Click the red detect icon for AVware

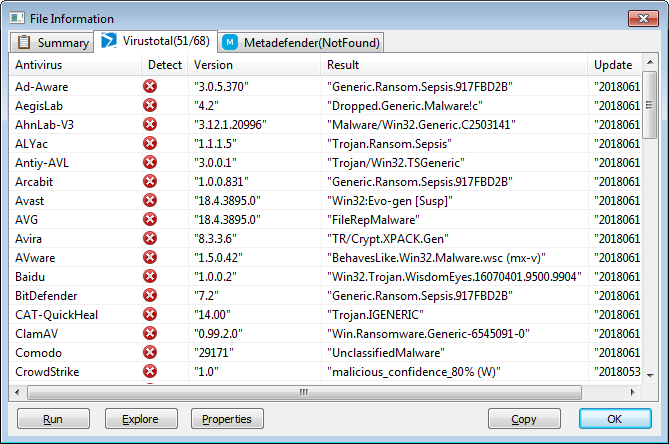click(x=150, y=257)
